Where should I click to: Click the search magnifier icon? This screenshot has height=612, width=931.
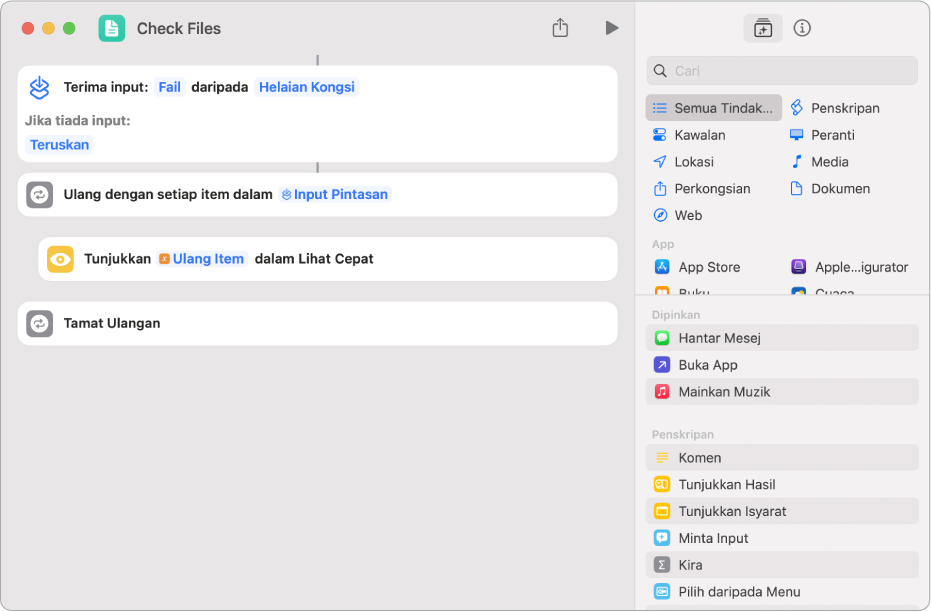[x=660, y=71]
